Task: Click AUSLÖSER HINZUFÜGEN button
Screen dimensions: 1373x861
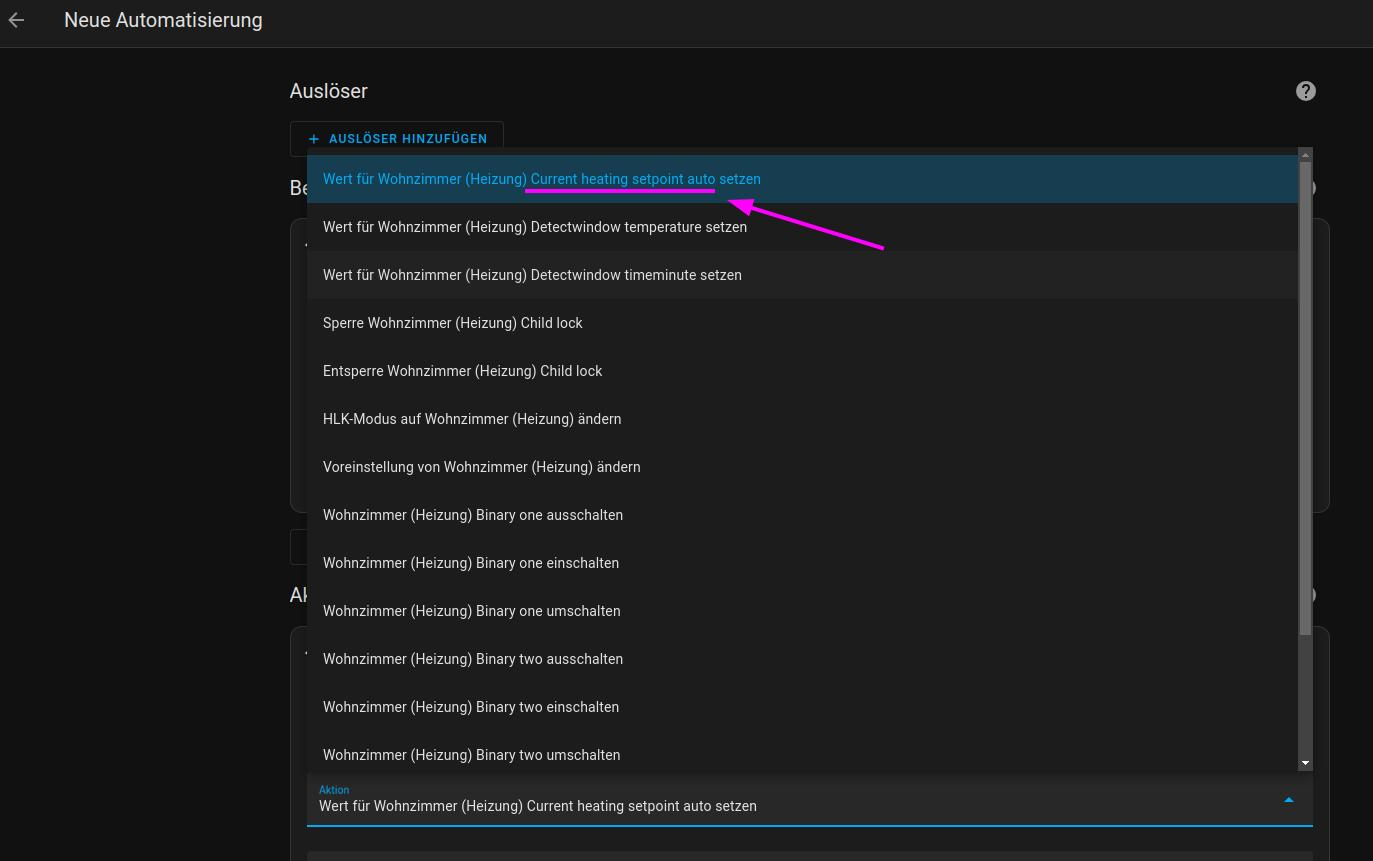Action: pyautogui.click(x=397, y=138)
